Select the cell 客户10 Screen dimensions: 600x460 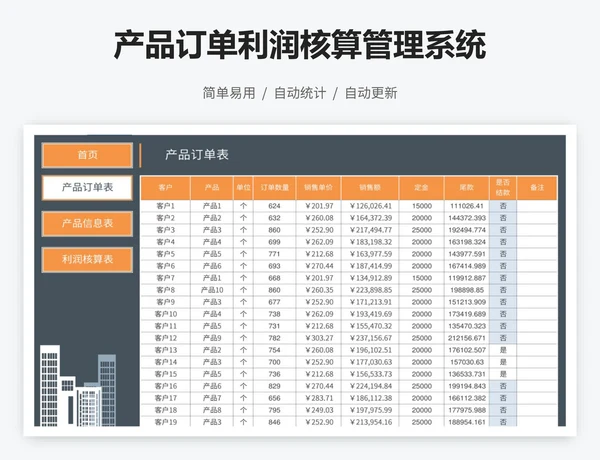(165, 314)
